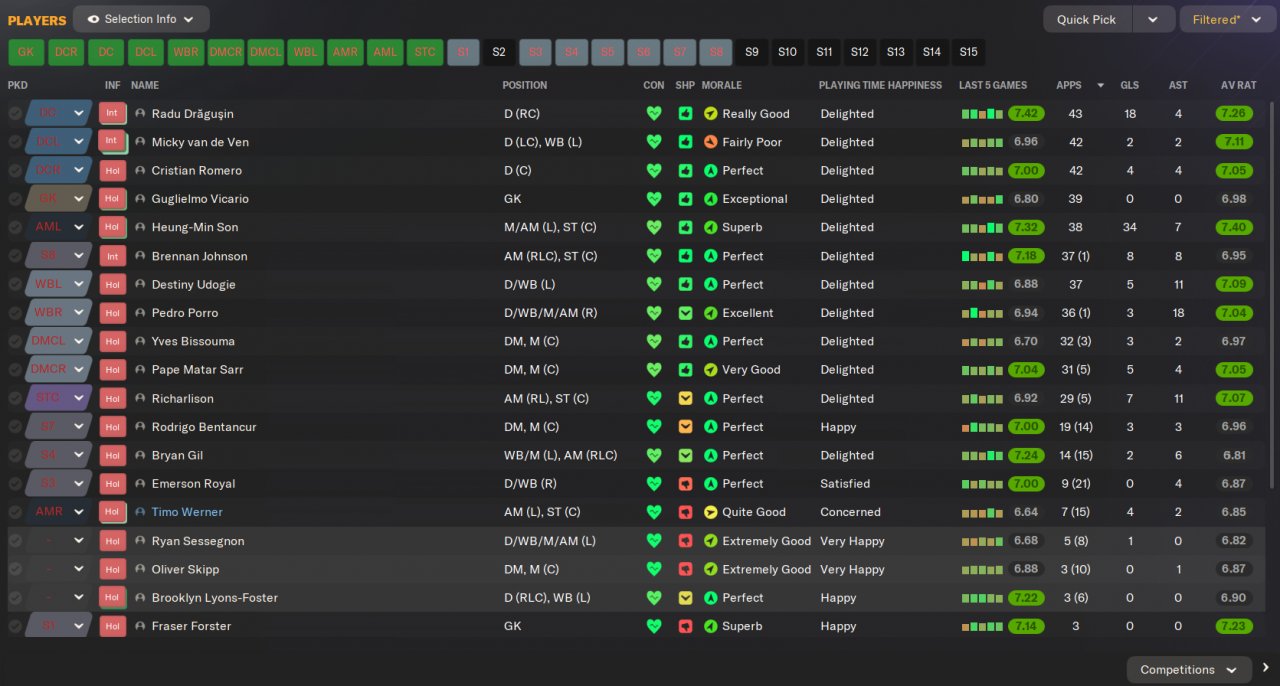This screenshot has width=1280, height=686.
Task: Click the Quick Pick button
Action: click(x=1087, y=19)
